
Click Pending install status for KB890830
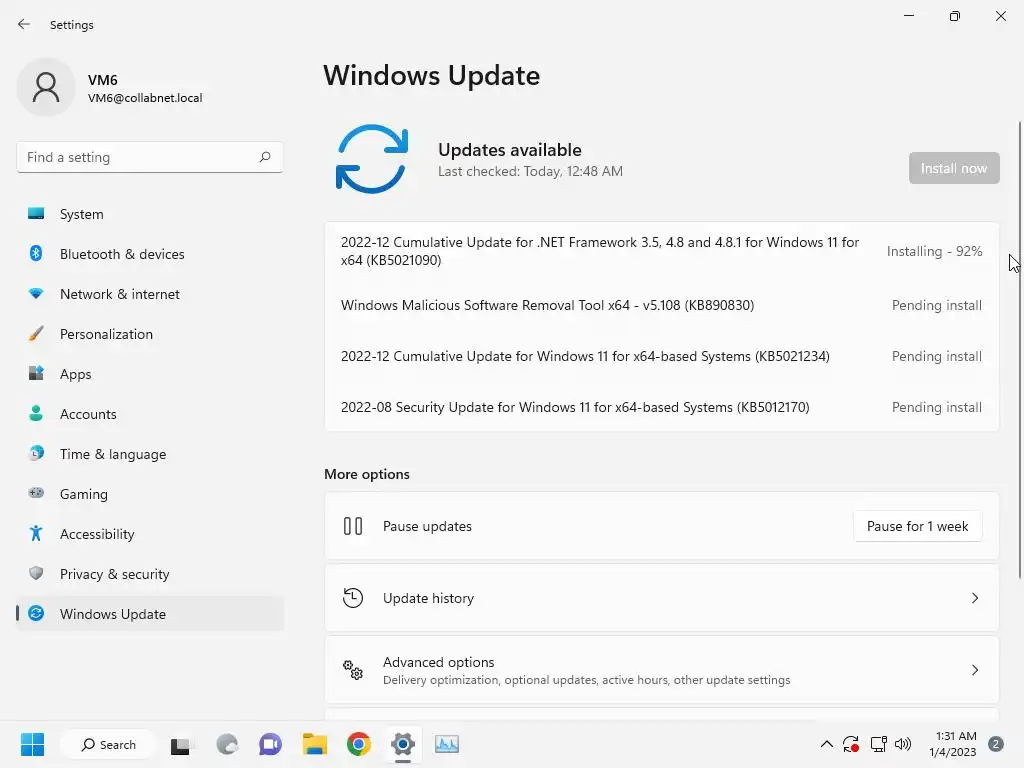(936, 305)
